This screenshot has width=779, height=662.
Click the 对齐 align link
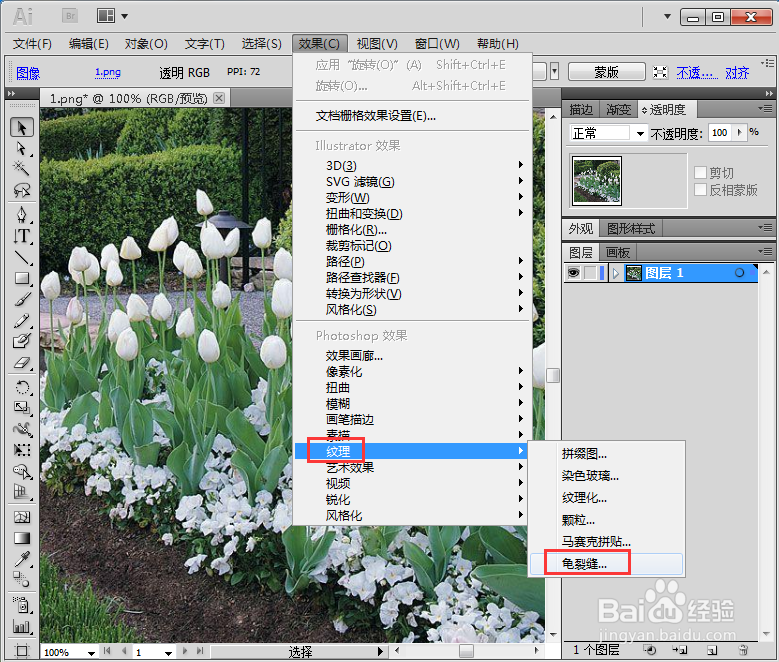tap(737, 73)
